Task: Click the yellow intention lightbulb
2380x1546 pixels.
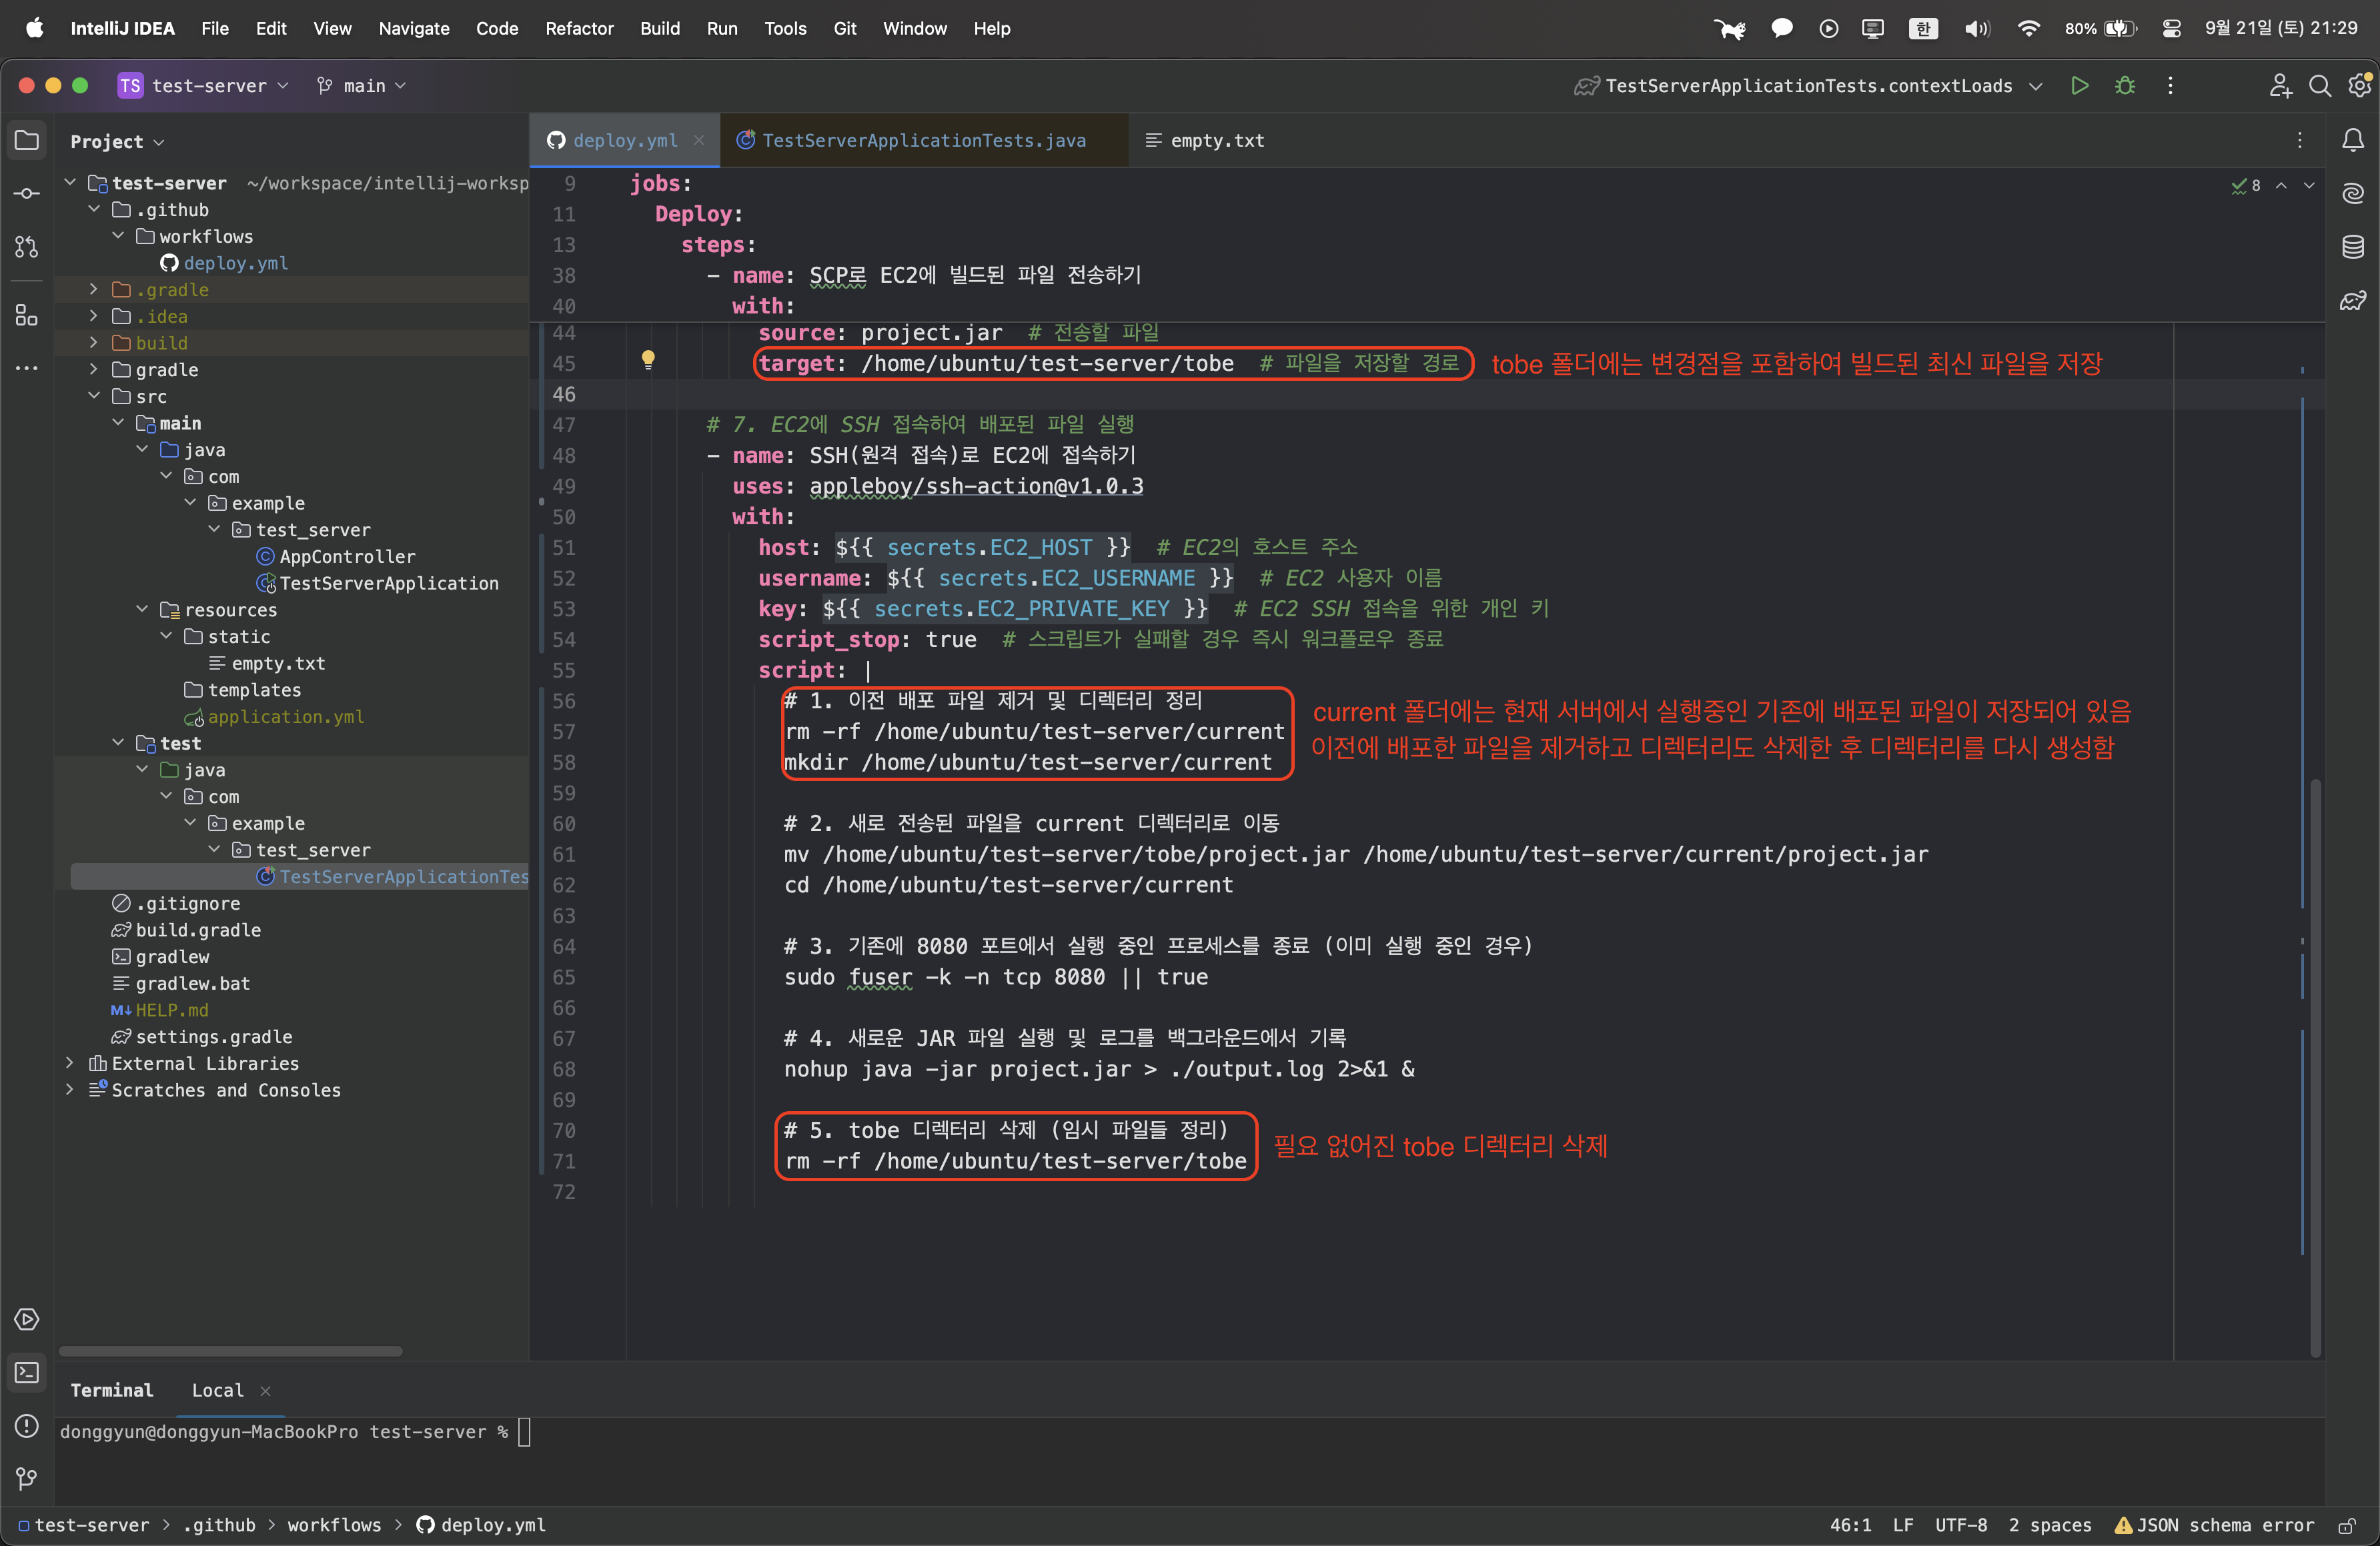Action: pyautogui.click(x=648, y=359)
